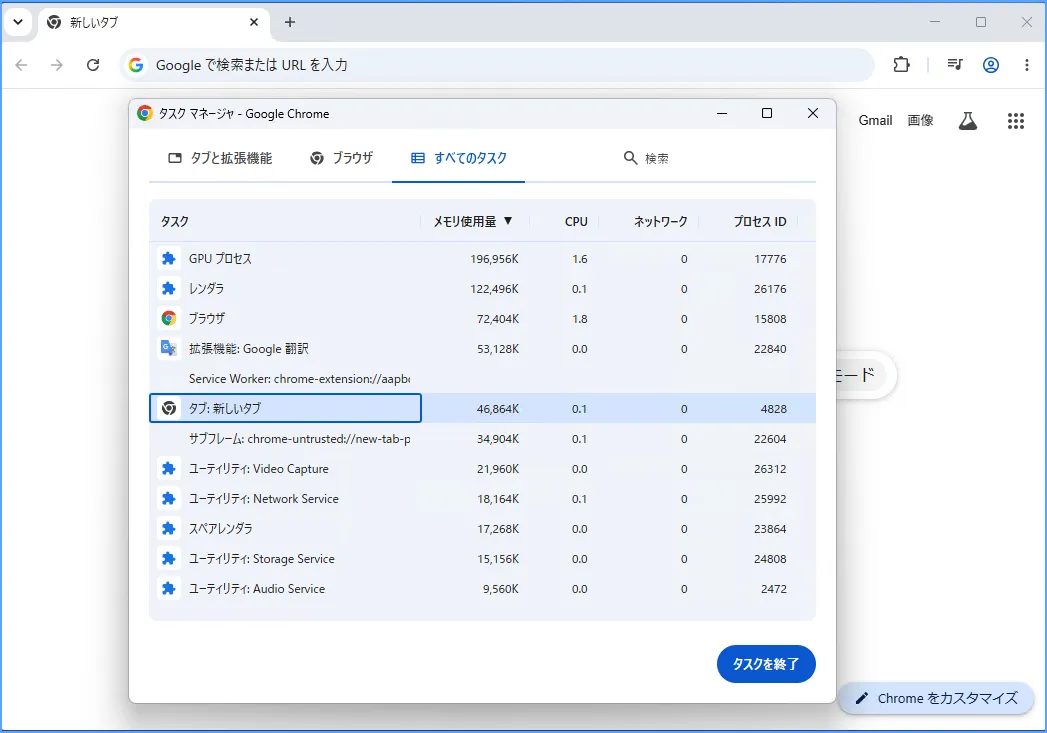Click the Audio Service utility icon
The image size is (1047, 733).
(168, 589)
